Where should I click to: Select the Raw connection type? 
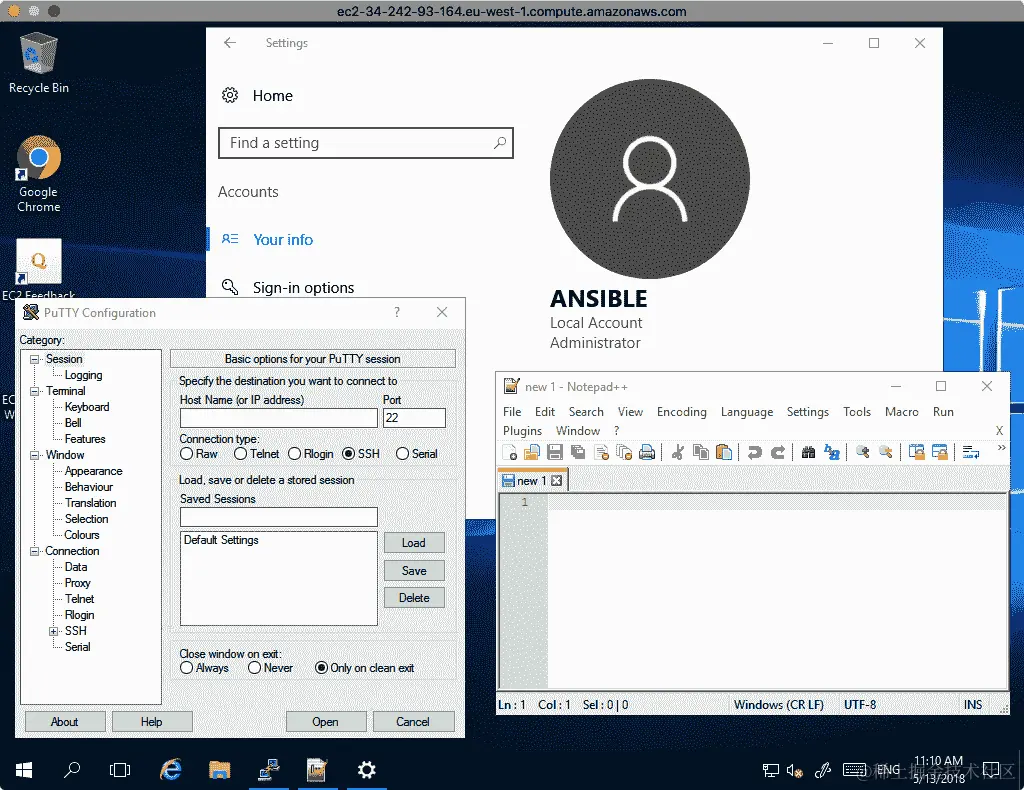tap(187, 454)
